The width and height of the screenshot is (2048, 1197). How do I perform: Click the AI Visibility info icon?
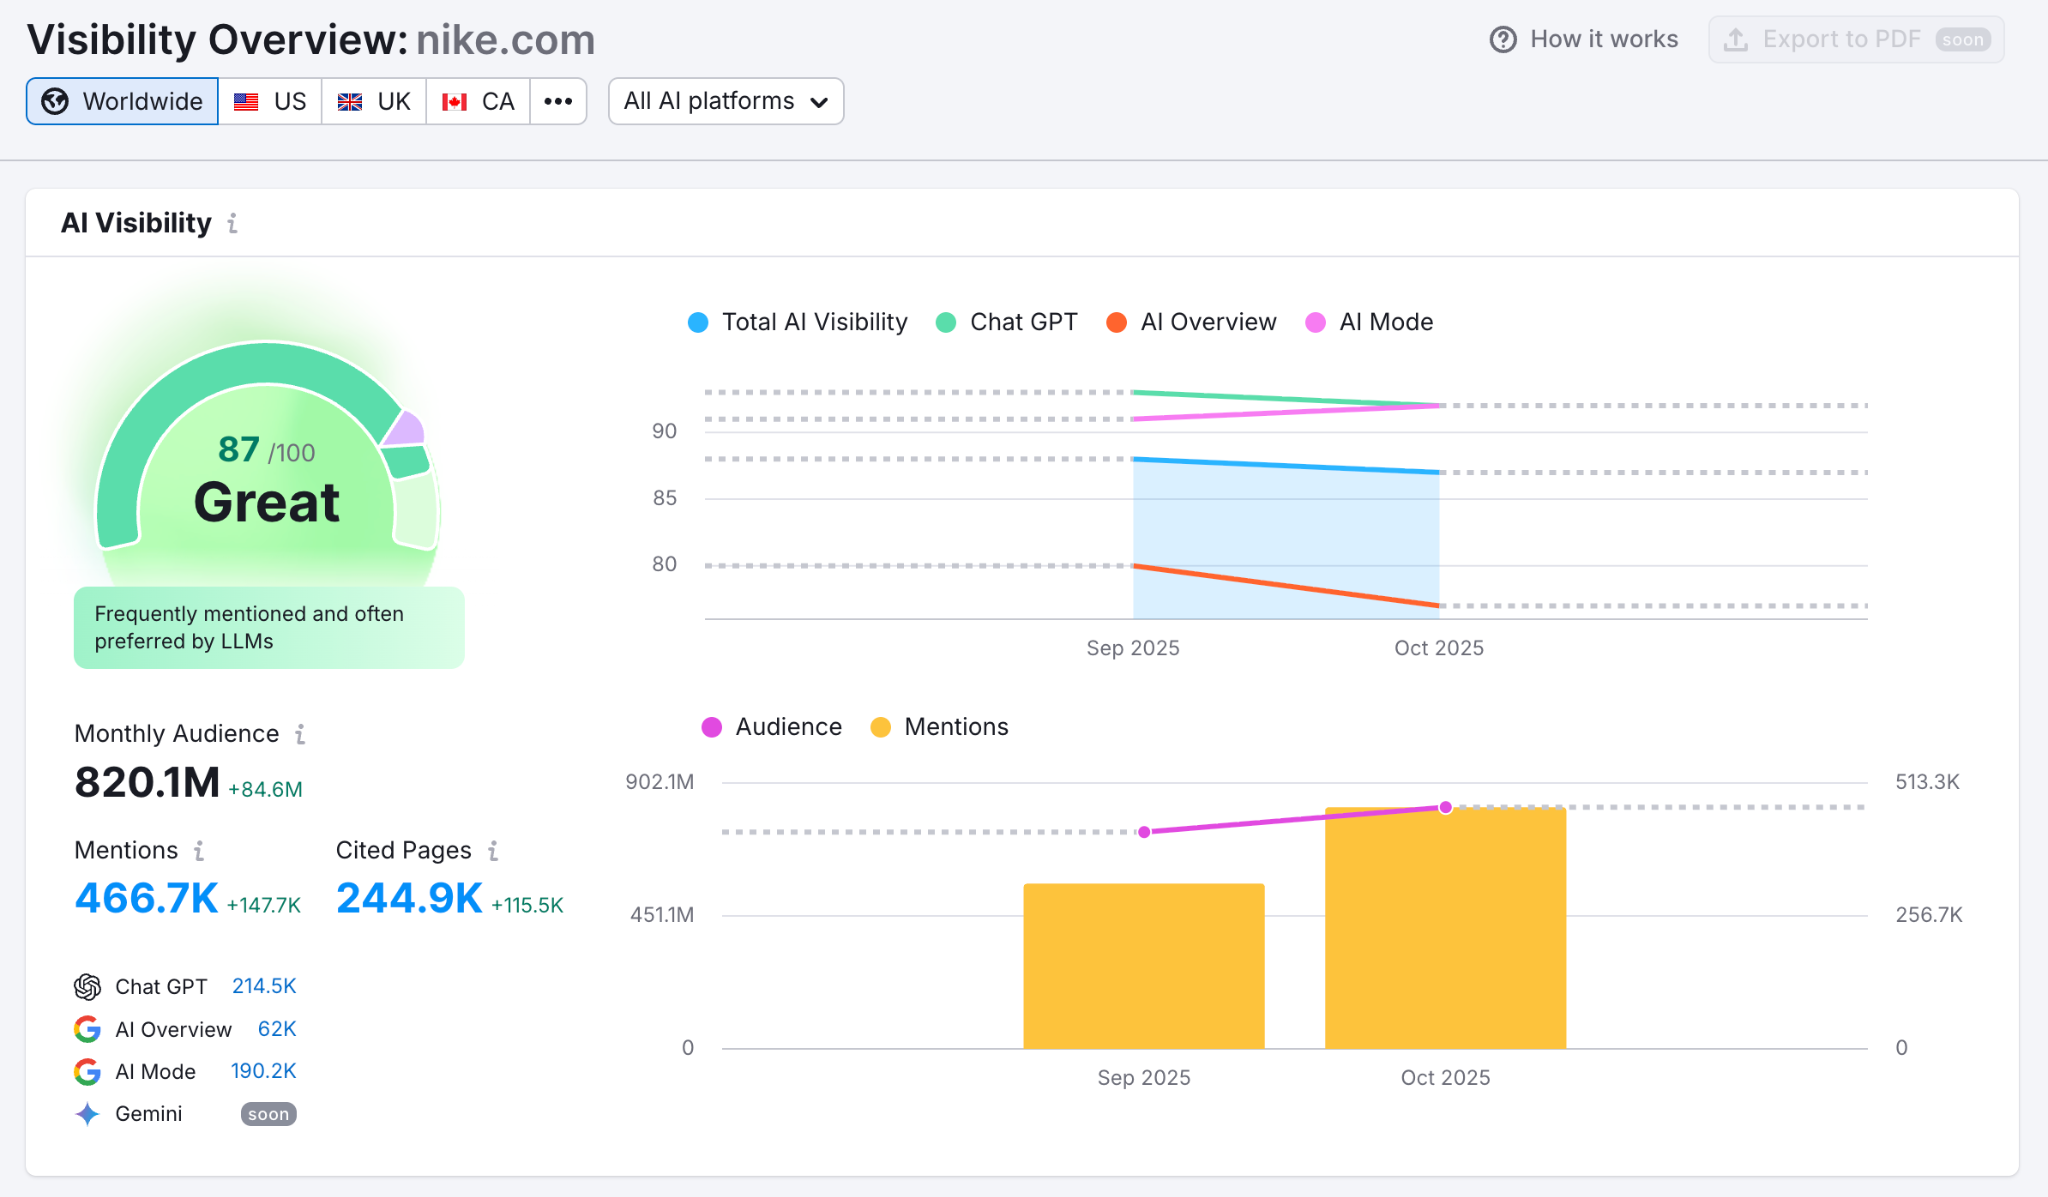pyautogui.click(x=232, y=223)
